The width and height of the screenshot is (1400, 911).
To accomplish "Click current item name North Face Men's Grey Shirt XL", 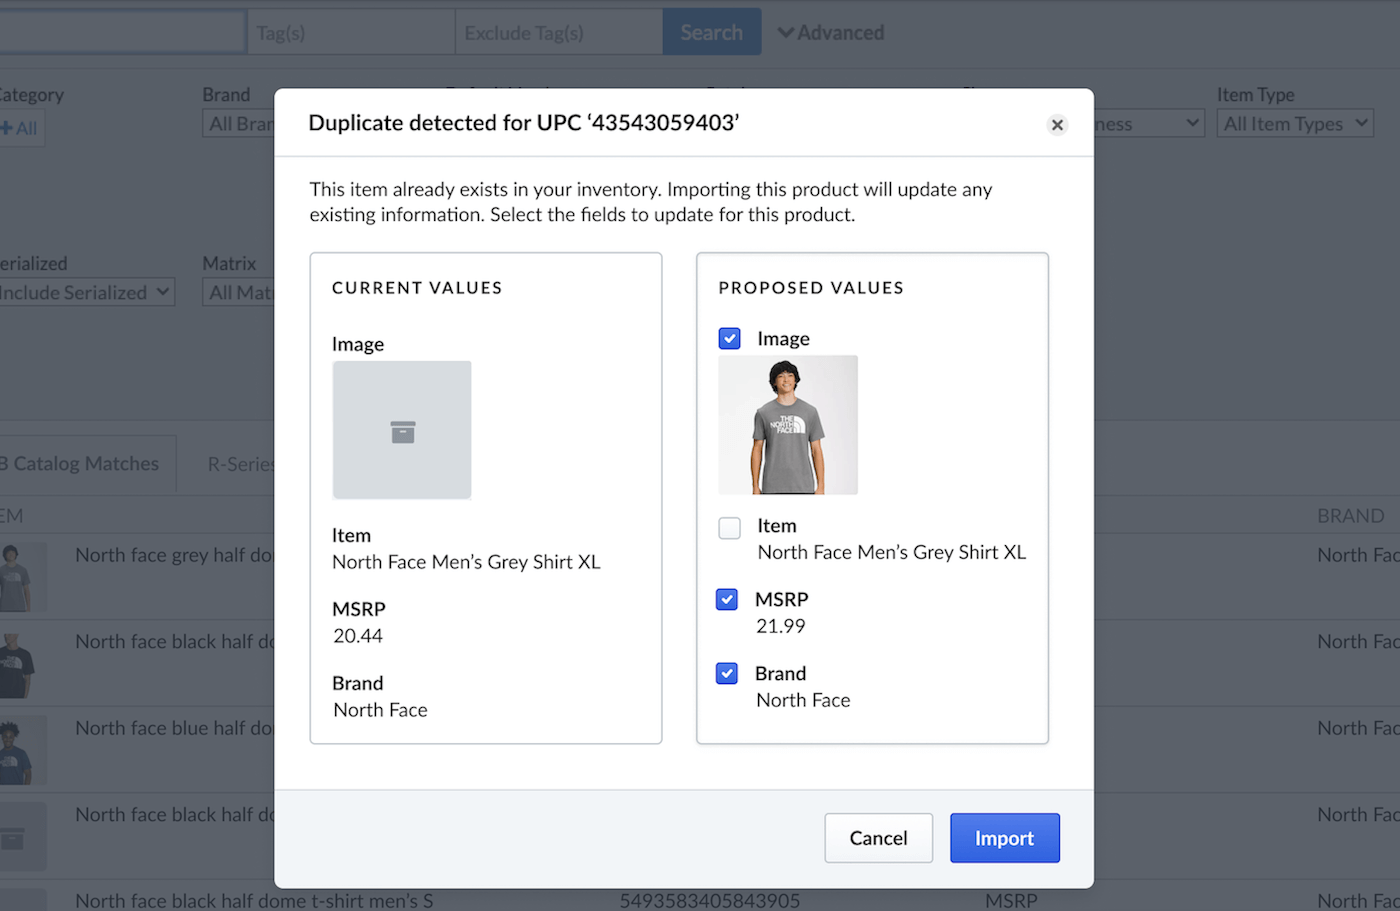I will pyautogui.click(x=466, y=562).
